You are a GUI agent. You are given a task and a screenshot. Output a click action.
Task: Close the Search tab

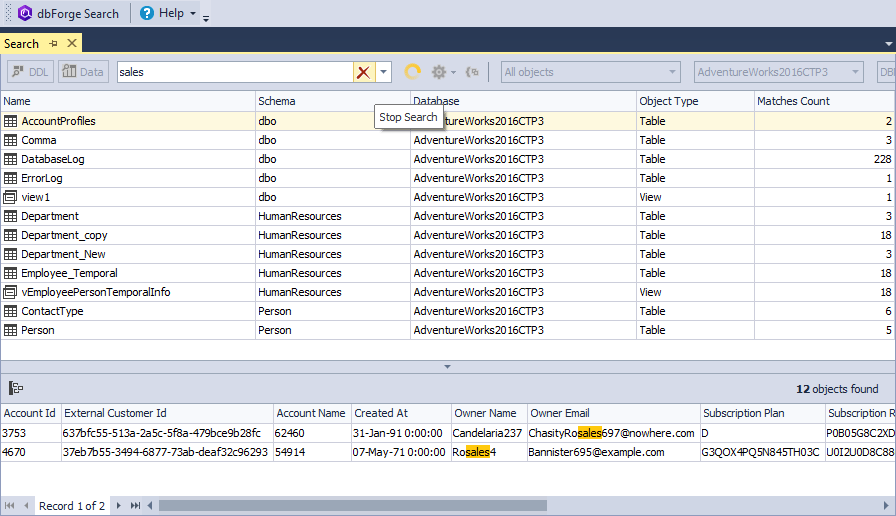[x=72, y=44]
